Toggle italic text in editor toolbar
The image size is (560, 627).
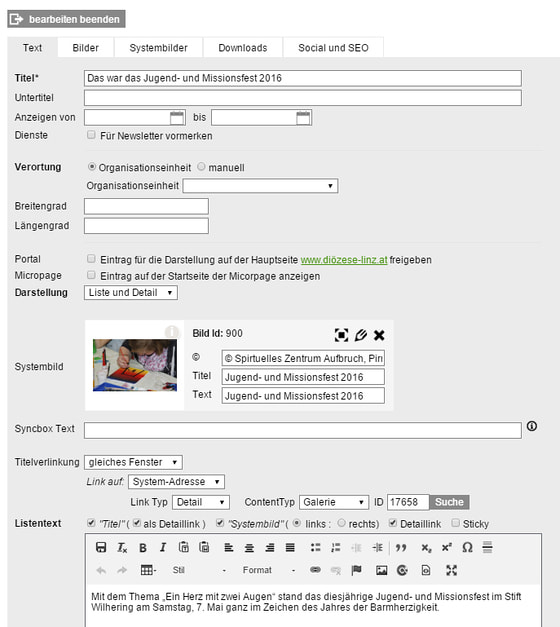pos(163,547)
